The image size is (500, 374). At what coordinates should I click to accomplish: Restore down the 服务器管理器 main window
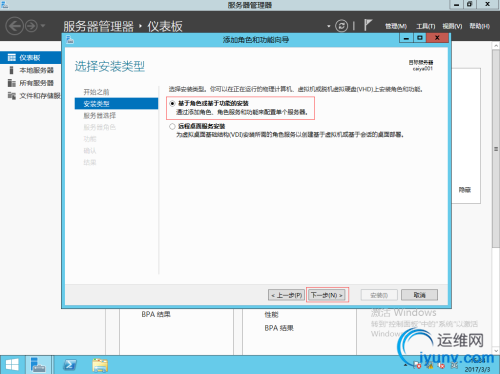(469, 4)
